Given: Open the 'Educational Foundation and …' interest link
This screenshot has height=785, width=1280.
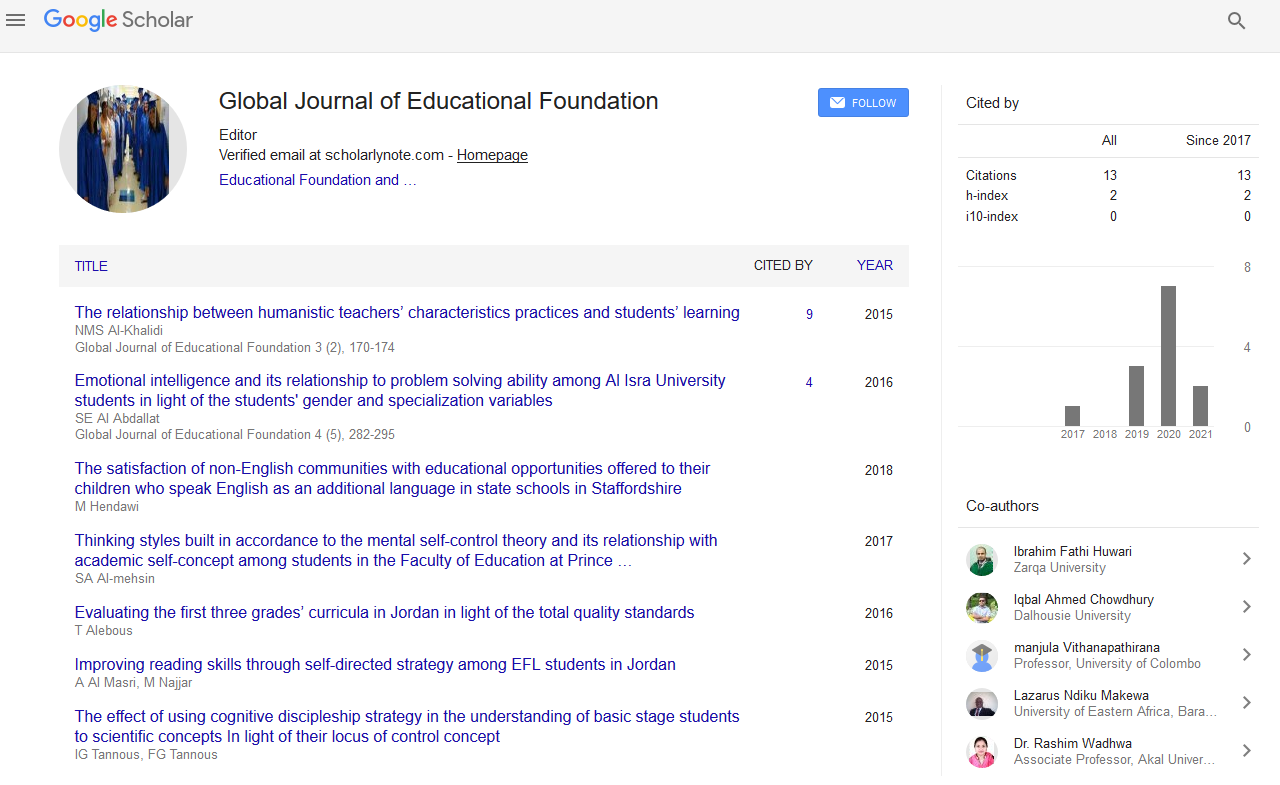Looking at the screenshot, I should pyautogui.click(x=317, y=180).
